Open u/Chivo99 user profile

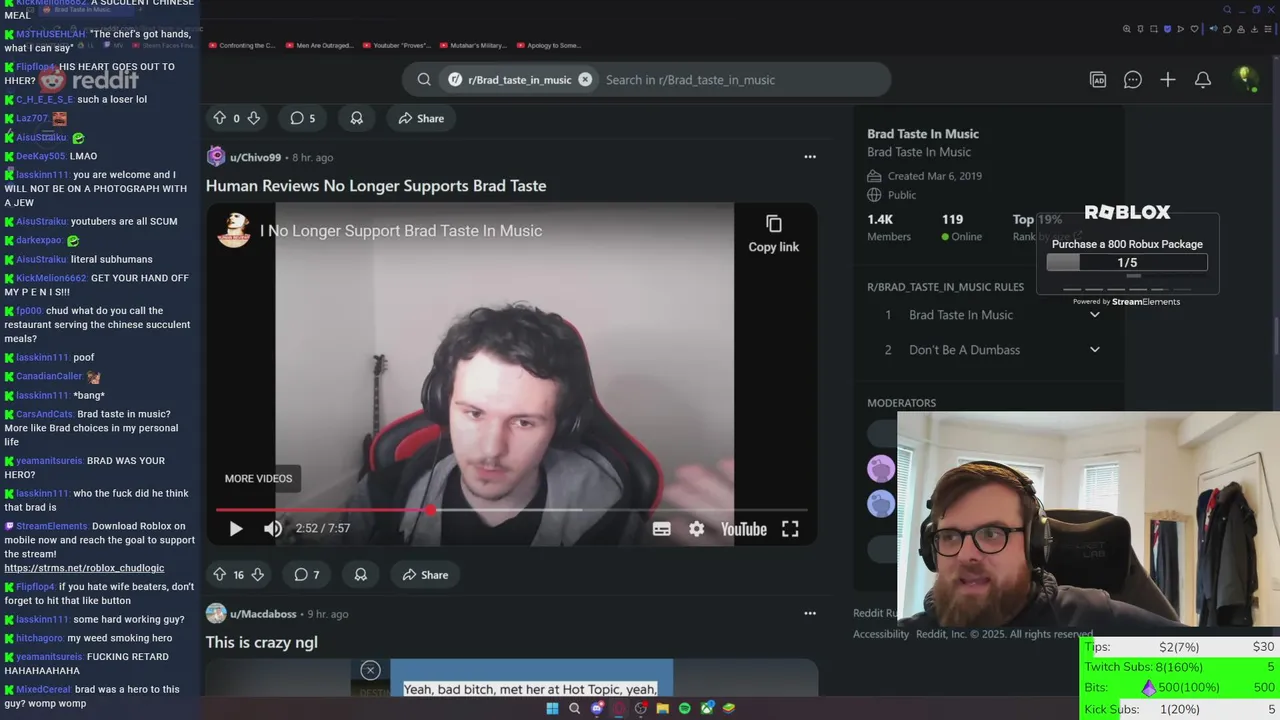pos(255,157)
